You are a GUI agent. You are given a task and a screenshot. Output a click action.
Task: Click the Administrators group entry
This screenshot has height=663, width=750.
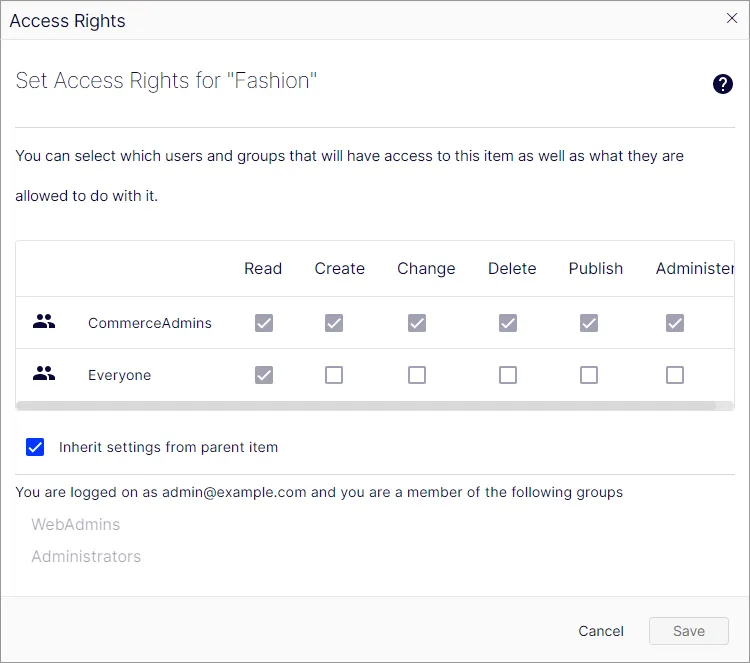pyautogui.click(x=86, y=556)
